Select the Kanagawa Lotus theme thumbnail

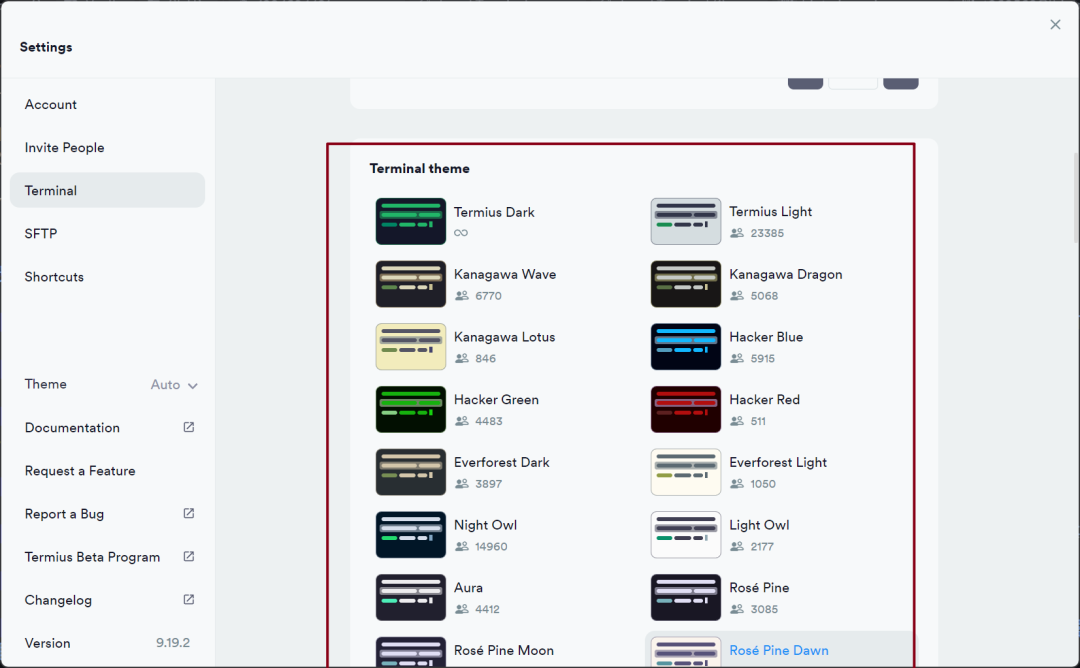411,347
